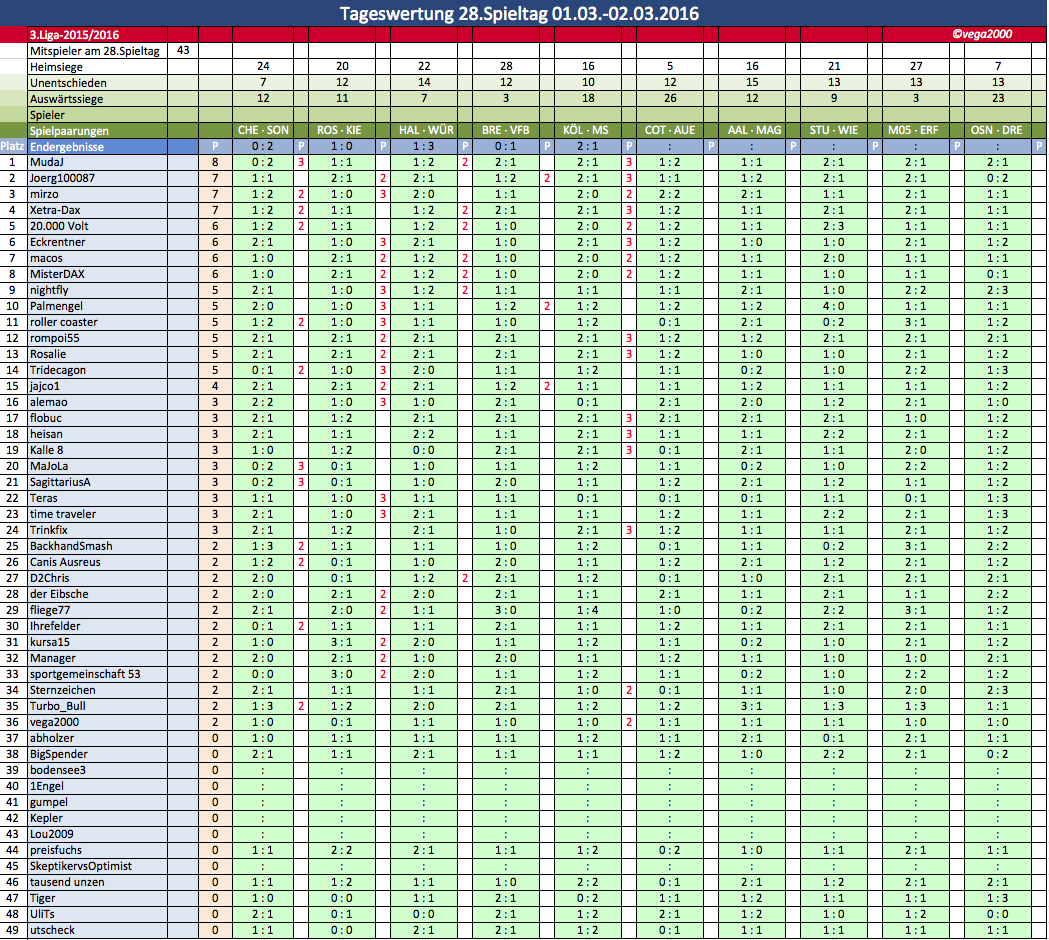Viewport: 1049px width, 940px height.
Task: Click player name Canis Ausreus
Action: pos(65,563)
